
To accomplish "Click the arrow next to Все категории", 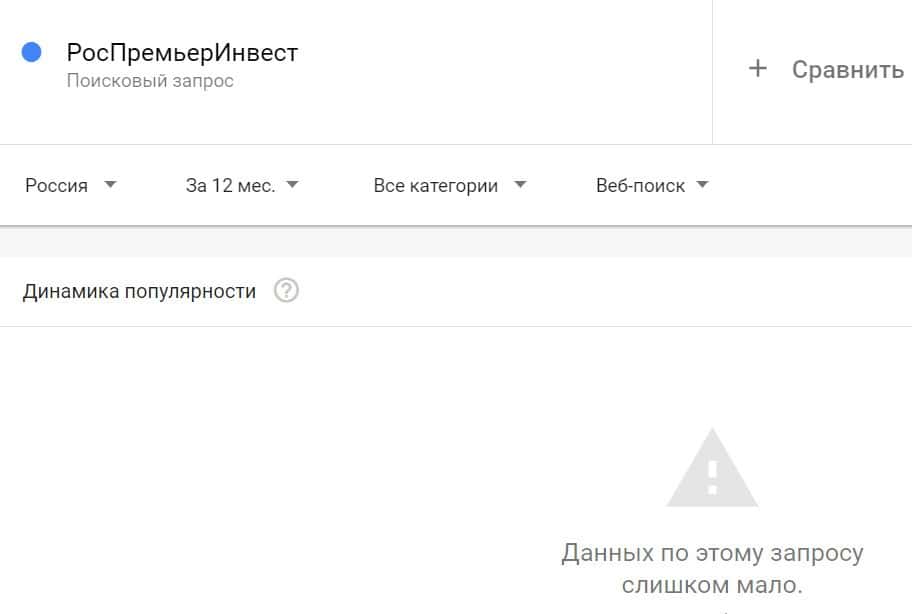I will 519,185.
